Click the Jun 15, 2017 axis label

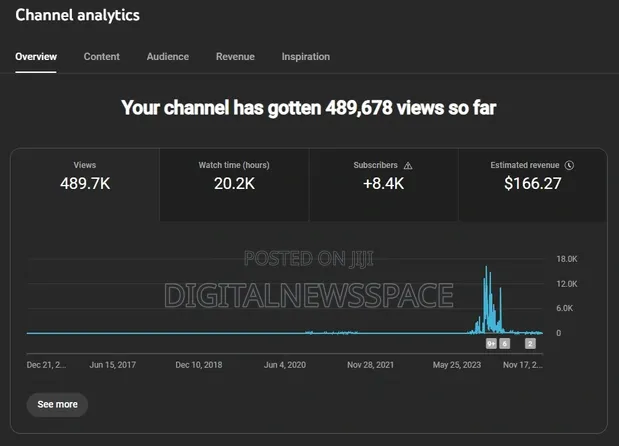tap(113, 365)
